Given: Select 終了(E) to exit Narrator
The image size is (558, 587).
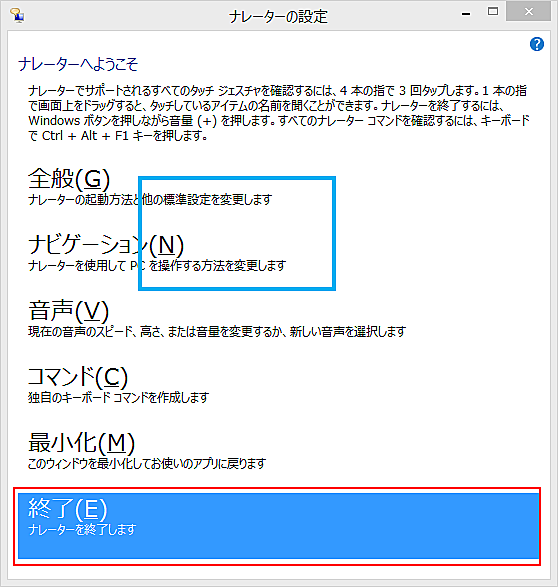Looking at the screenshot, I should [278, 526].
